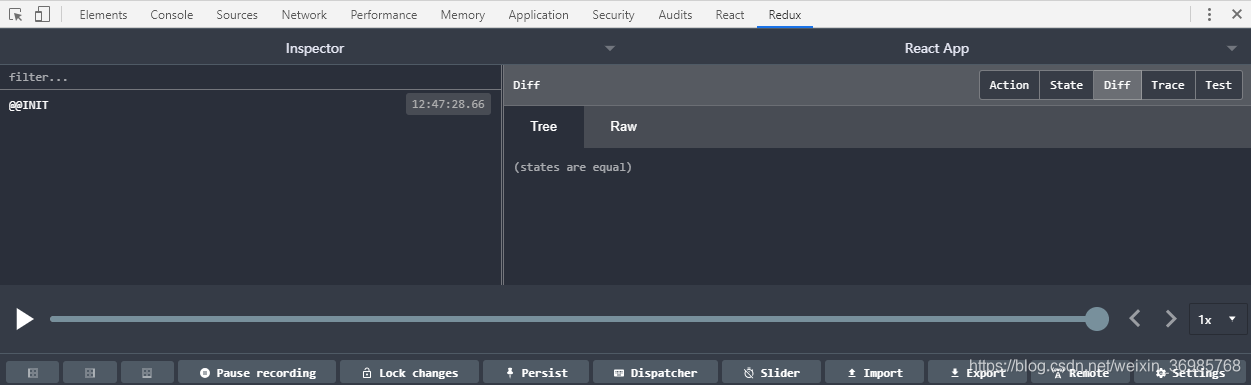1251x385 pixels.
Task: Select the @@INIT action entry
Action: [250, 104]
